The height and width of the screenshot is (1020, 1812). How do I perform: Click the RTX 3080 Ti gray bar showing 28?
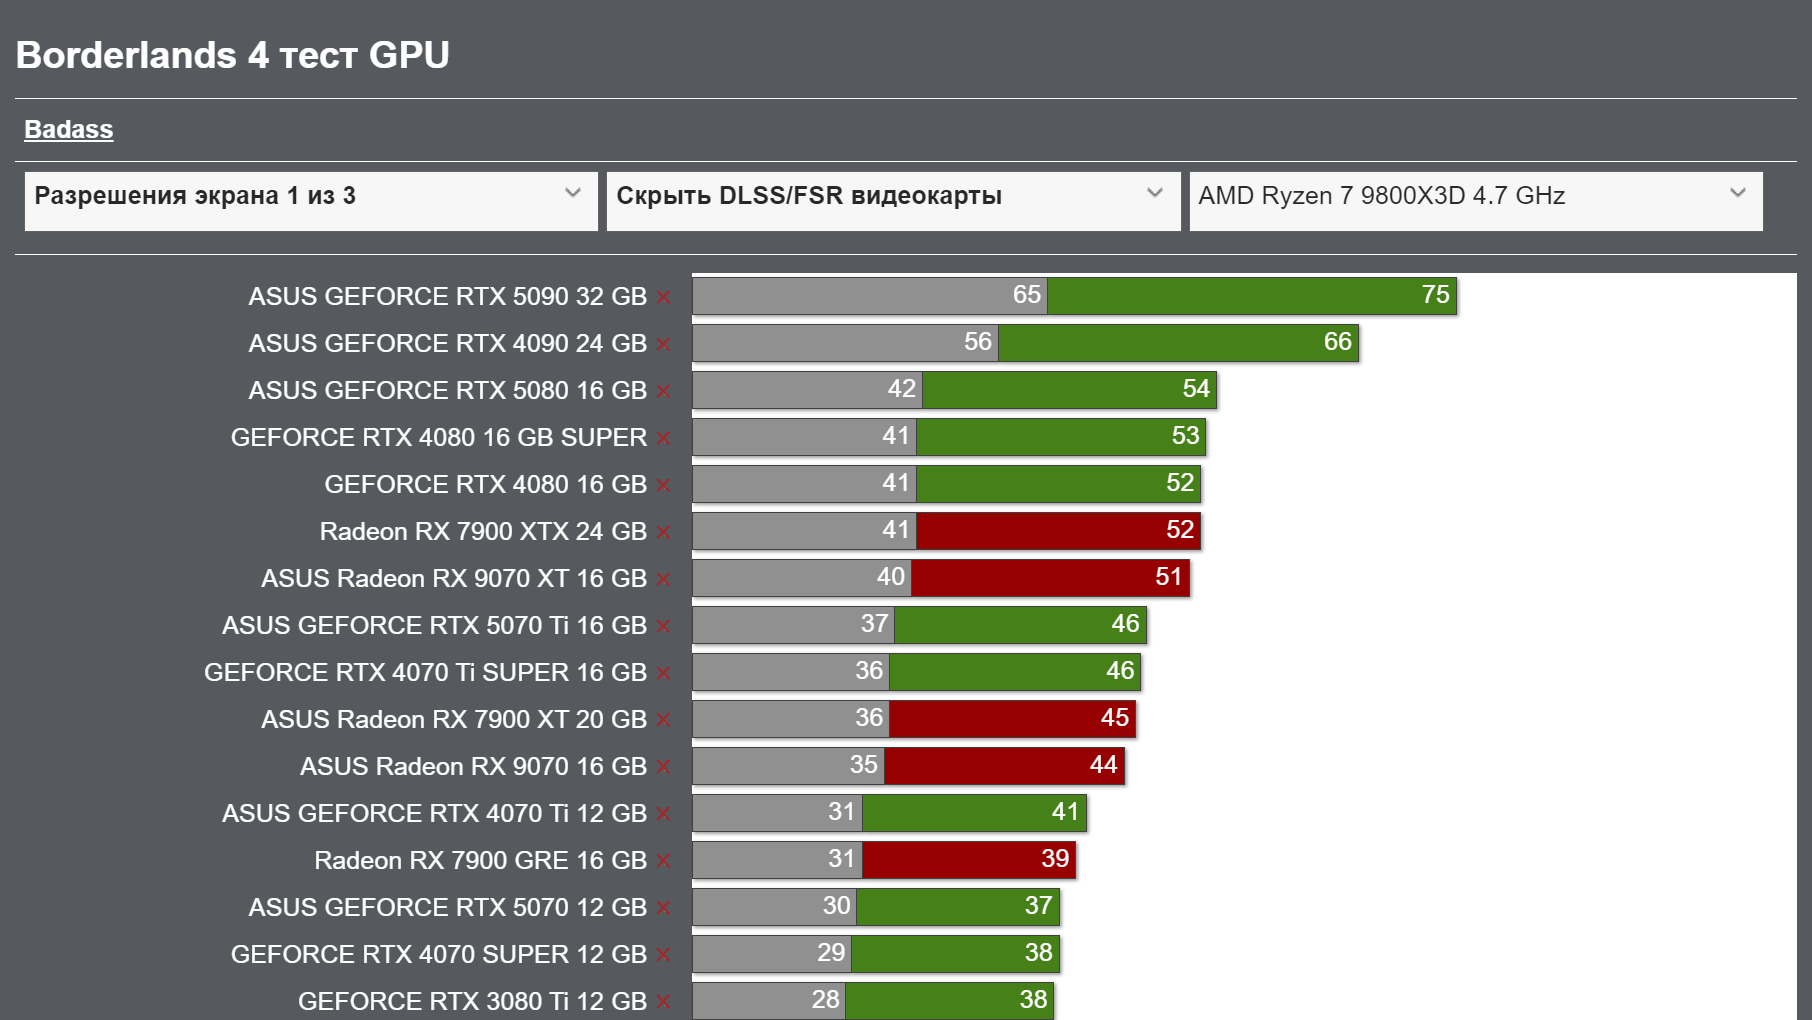769,1001
